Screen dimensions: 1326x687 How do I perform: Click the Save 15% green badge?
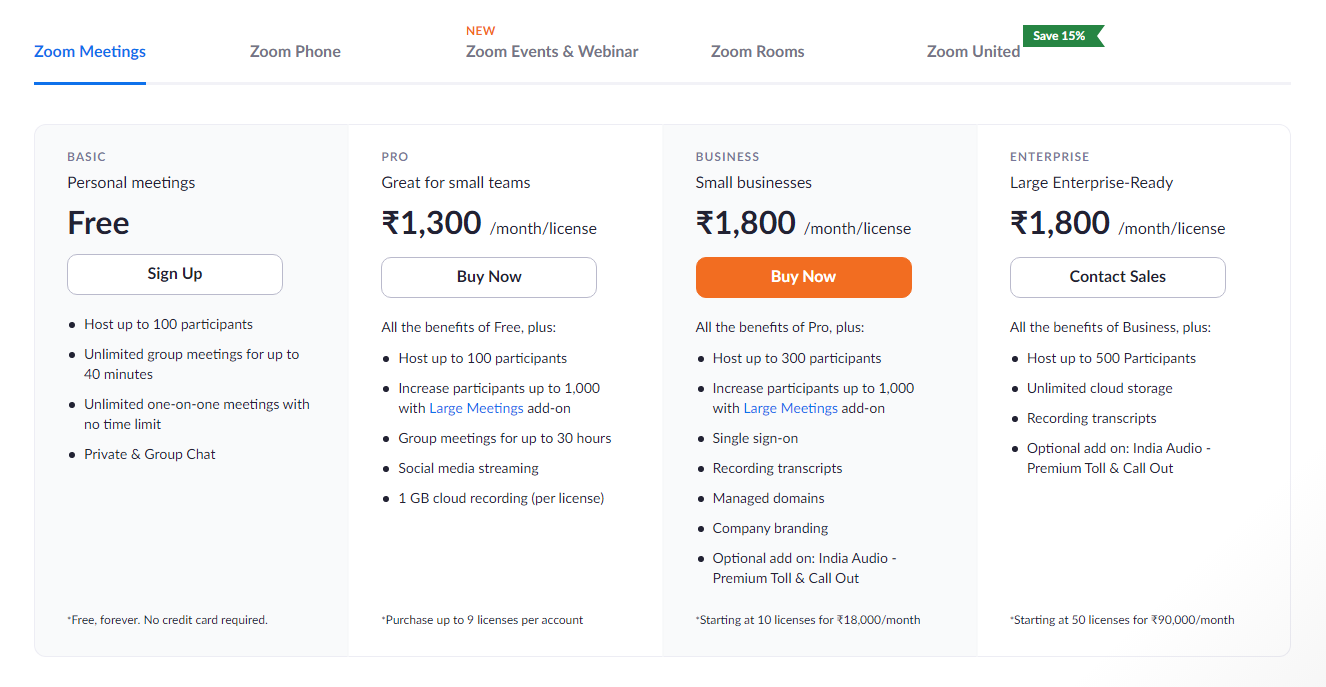pos(1062,36)
